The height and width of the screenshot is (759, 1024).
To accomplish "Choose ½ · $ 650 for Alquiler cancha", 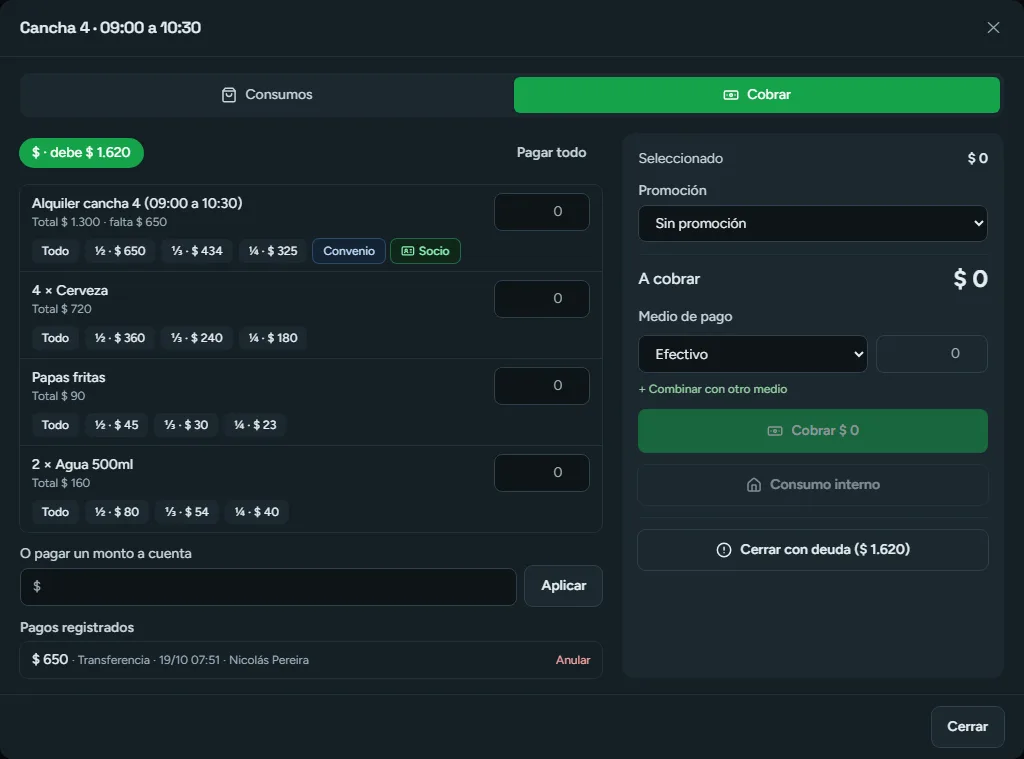I will click(120, 251).
